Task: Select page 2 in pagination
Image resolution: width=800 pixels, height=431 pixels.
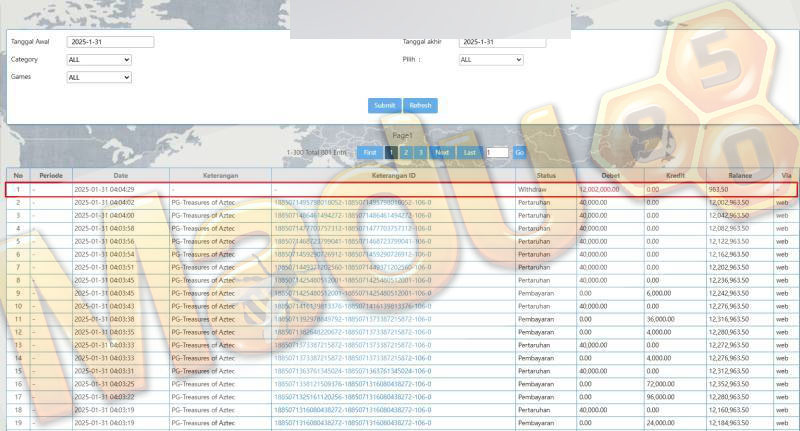Action: (406, 153)
